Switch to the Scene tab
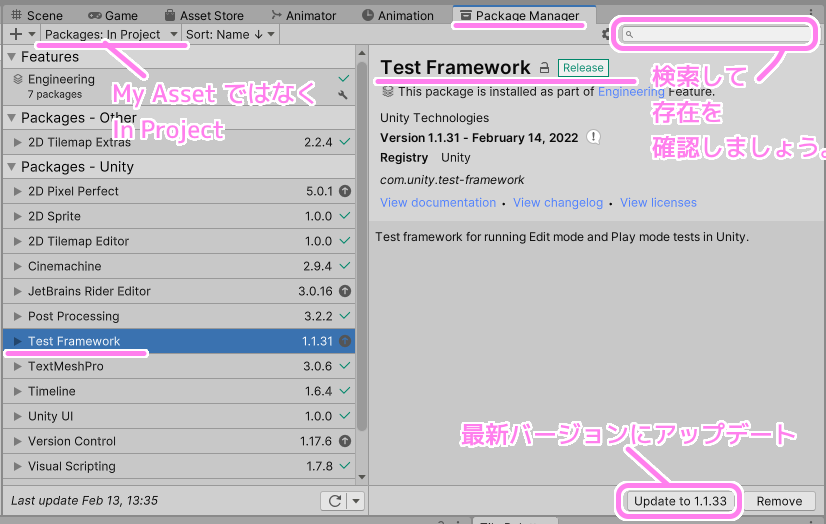The width and height of the screenshot is (826, 524). (x=37, y=15)
